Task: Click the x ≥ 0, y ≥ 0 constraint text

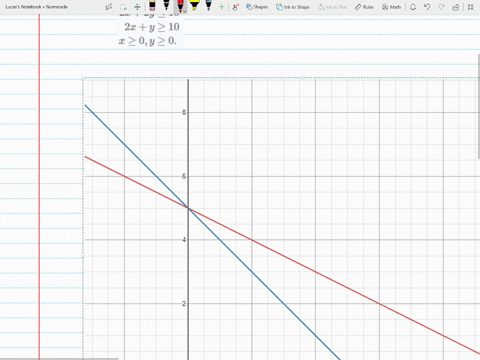Action: (147, 41)
